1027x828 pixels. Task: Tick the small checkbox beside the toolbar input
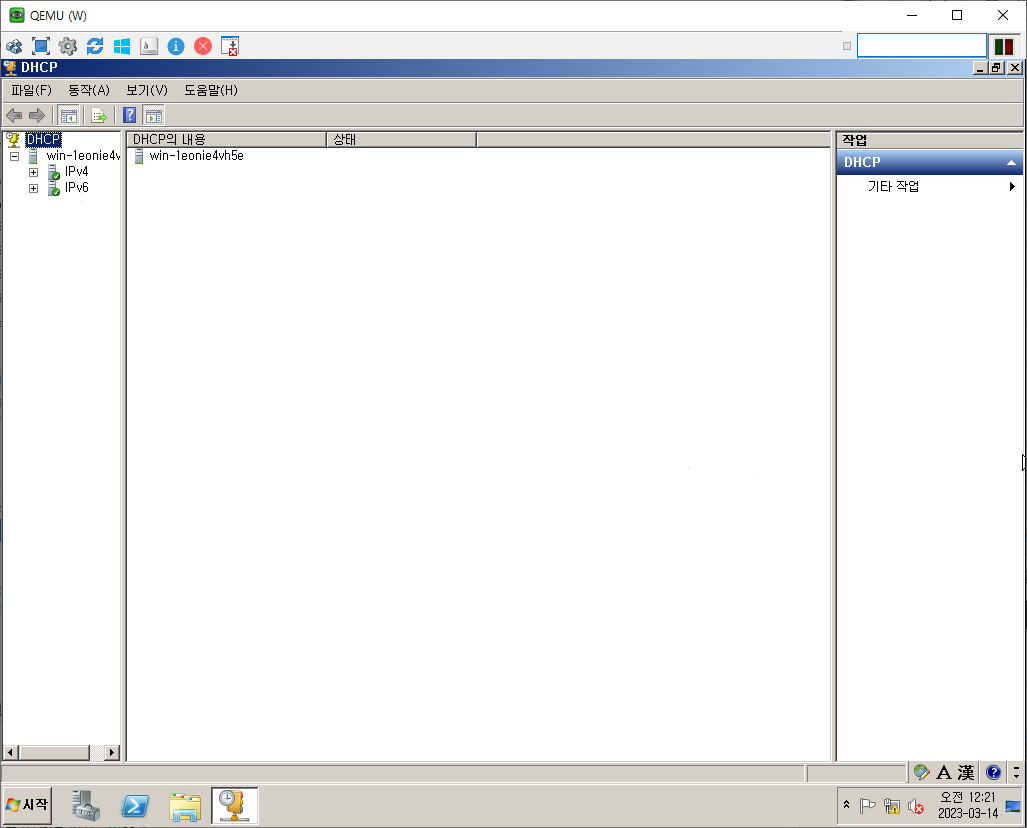[x=847, y=46]
